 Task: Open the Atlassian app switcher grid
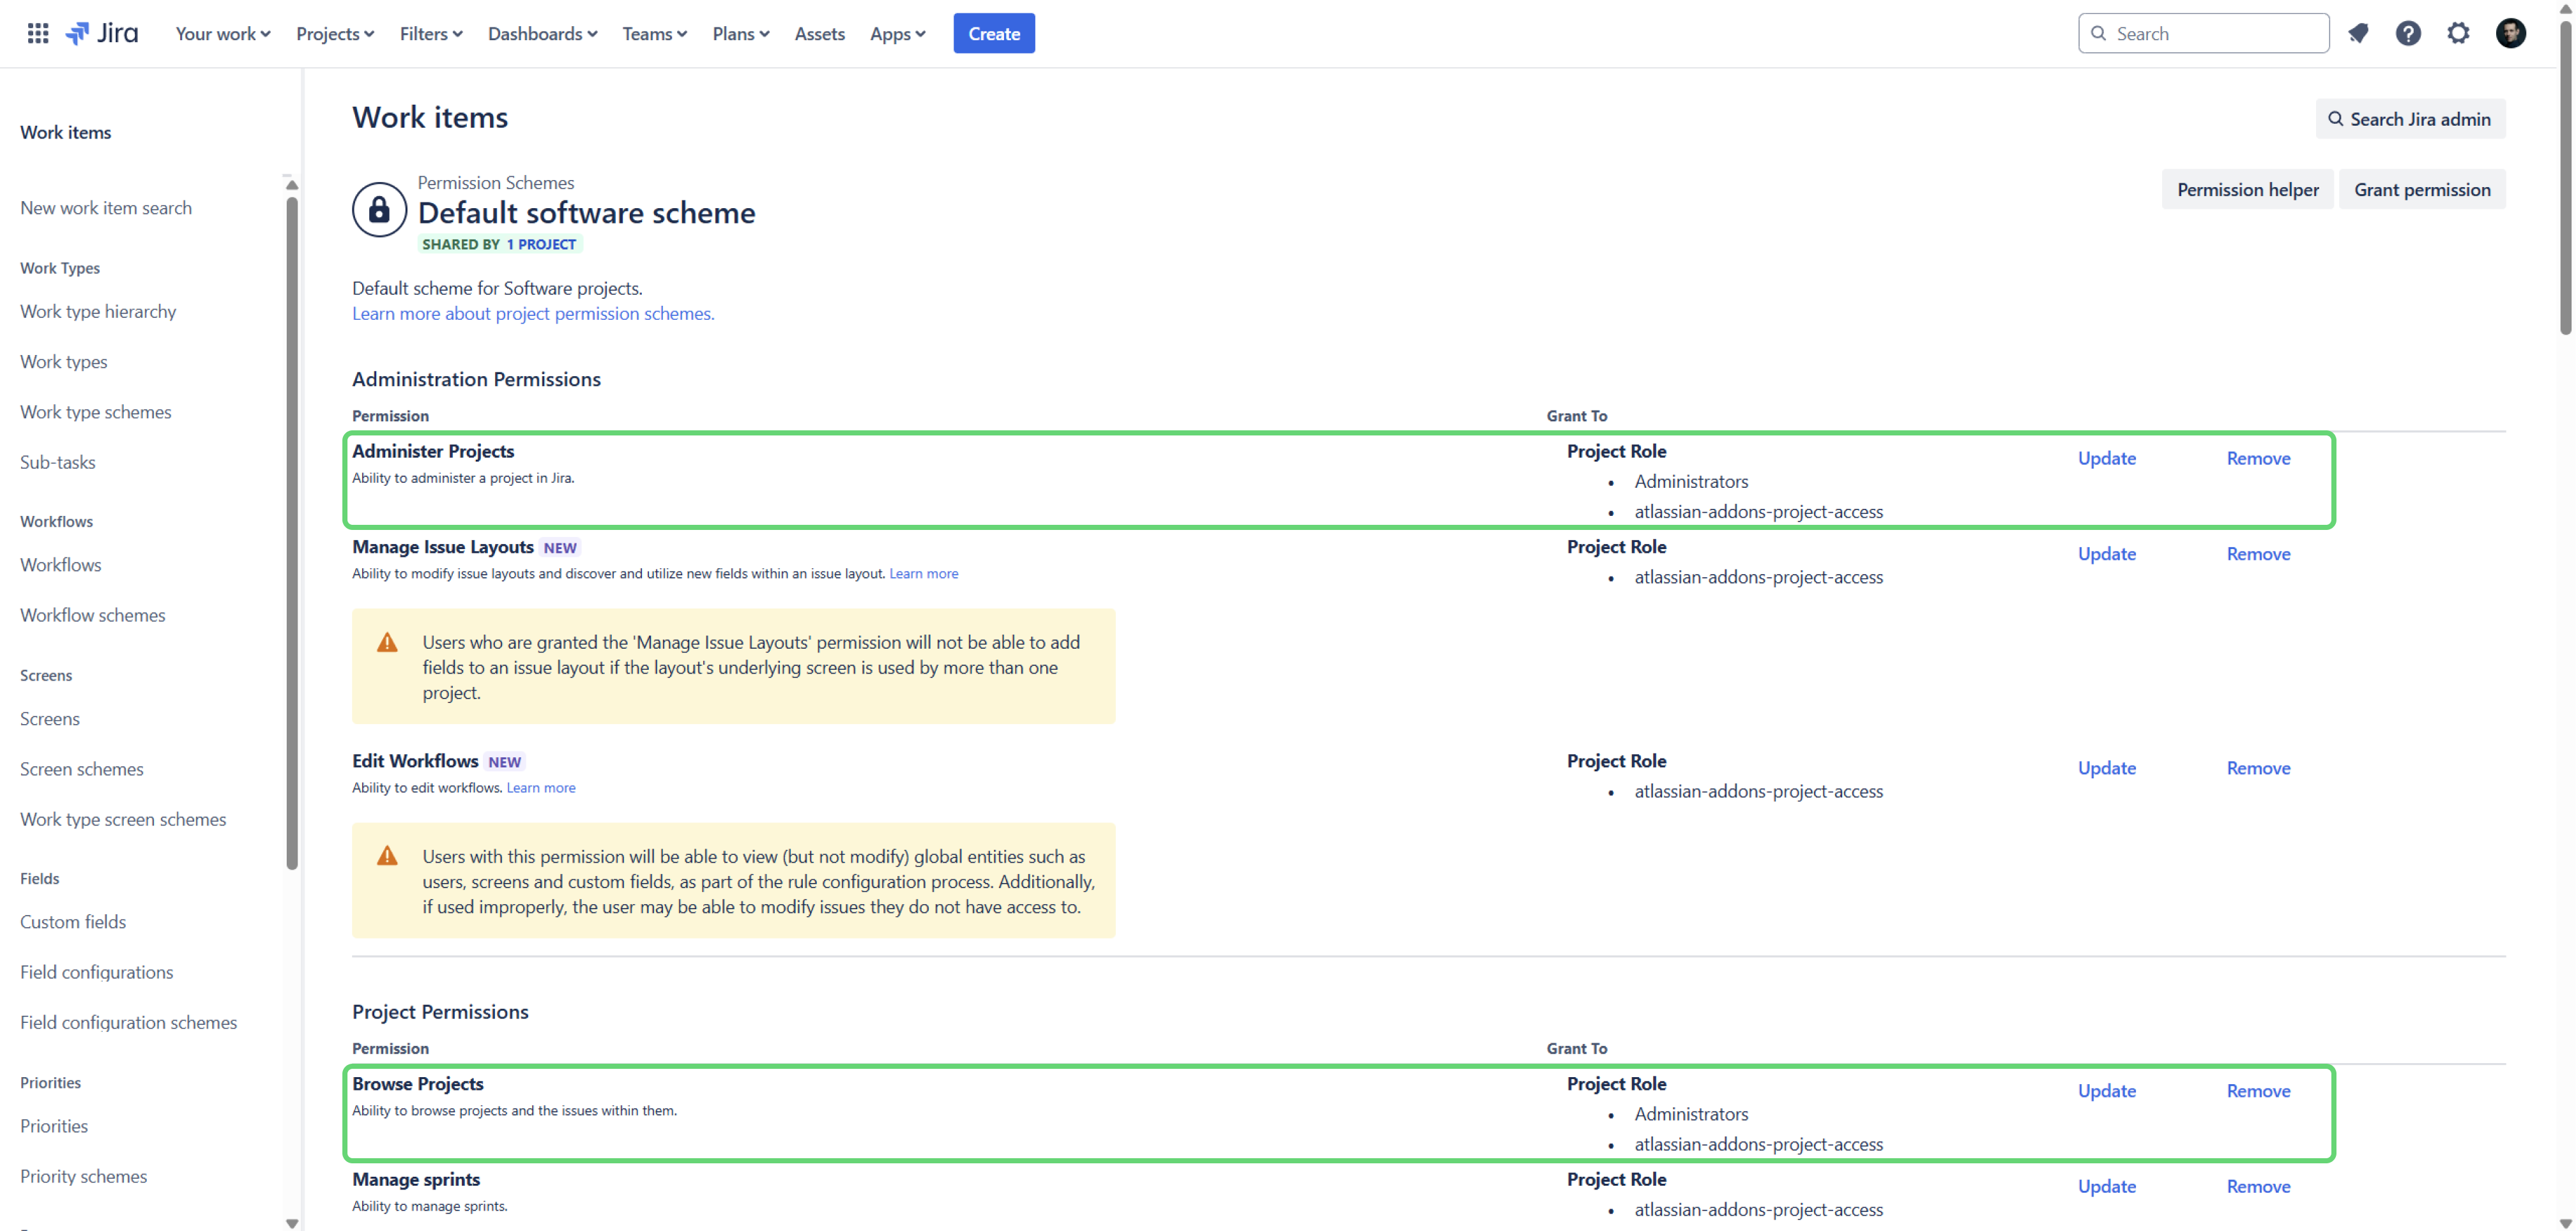pyautogui.click(x=37, y=33)
